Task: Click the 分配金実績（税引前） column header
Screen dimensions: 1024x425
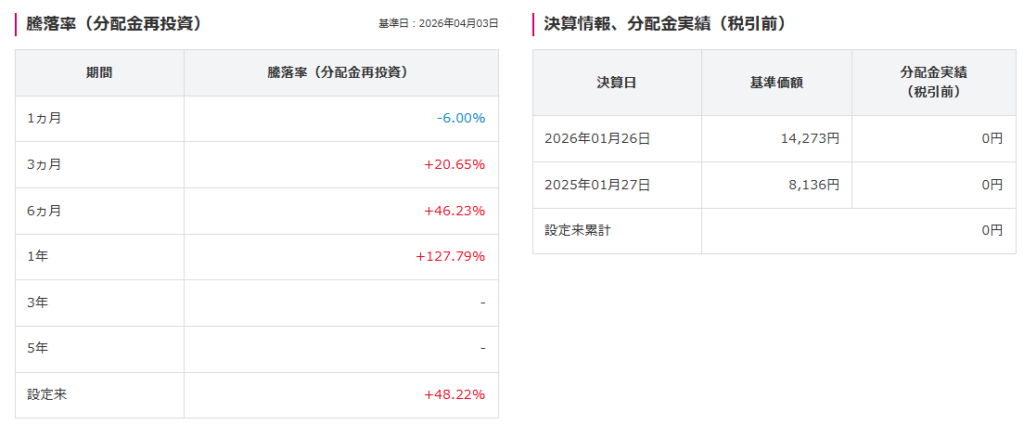Action: 933,82
